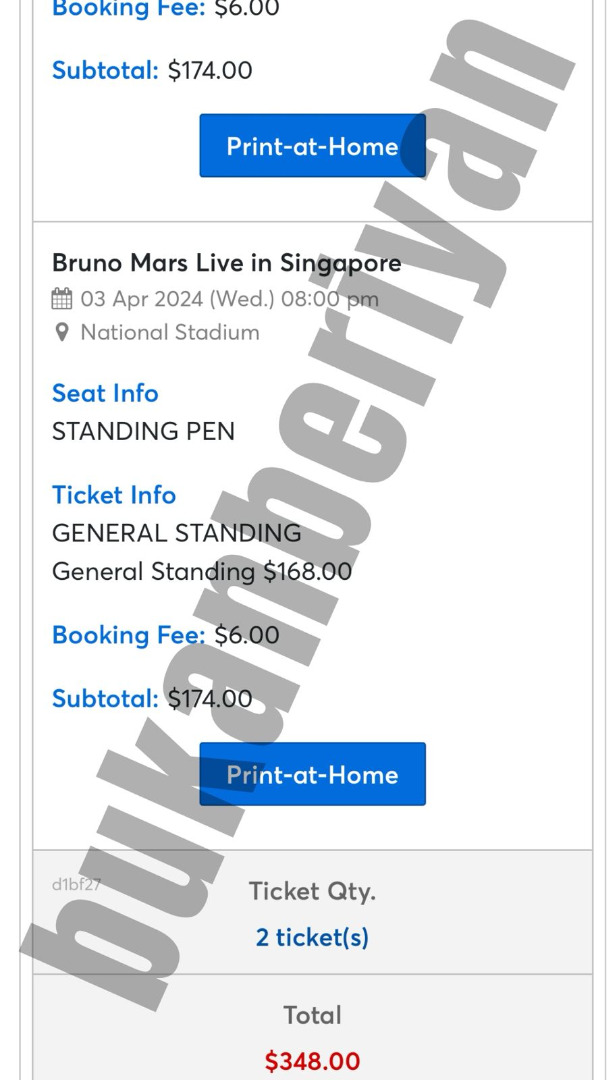
Task: Tap the 2 ticket(s) quantity text
Action: 312,938
